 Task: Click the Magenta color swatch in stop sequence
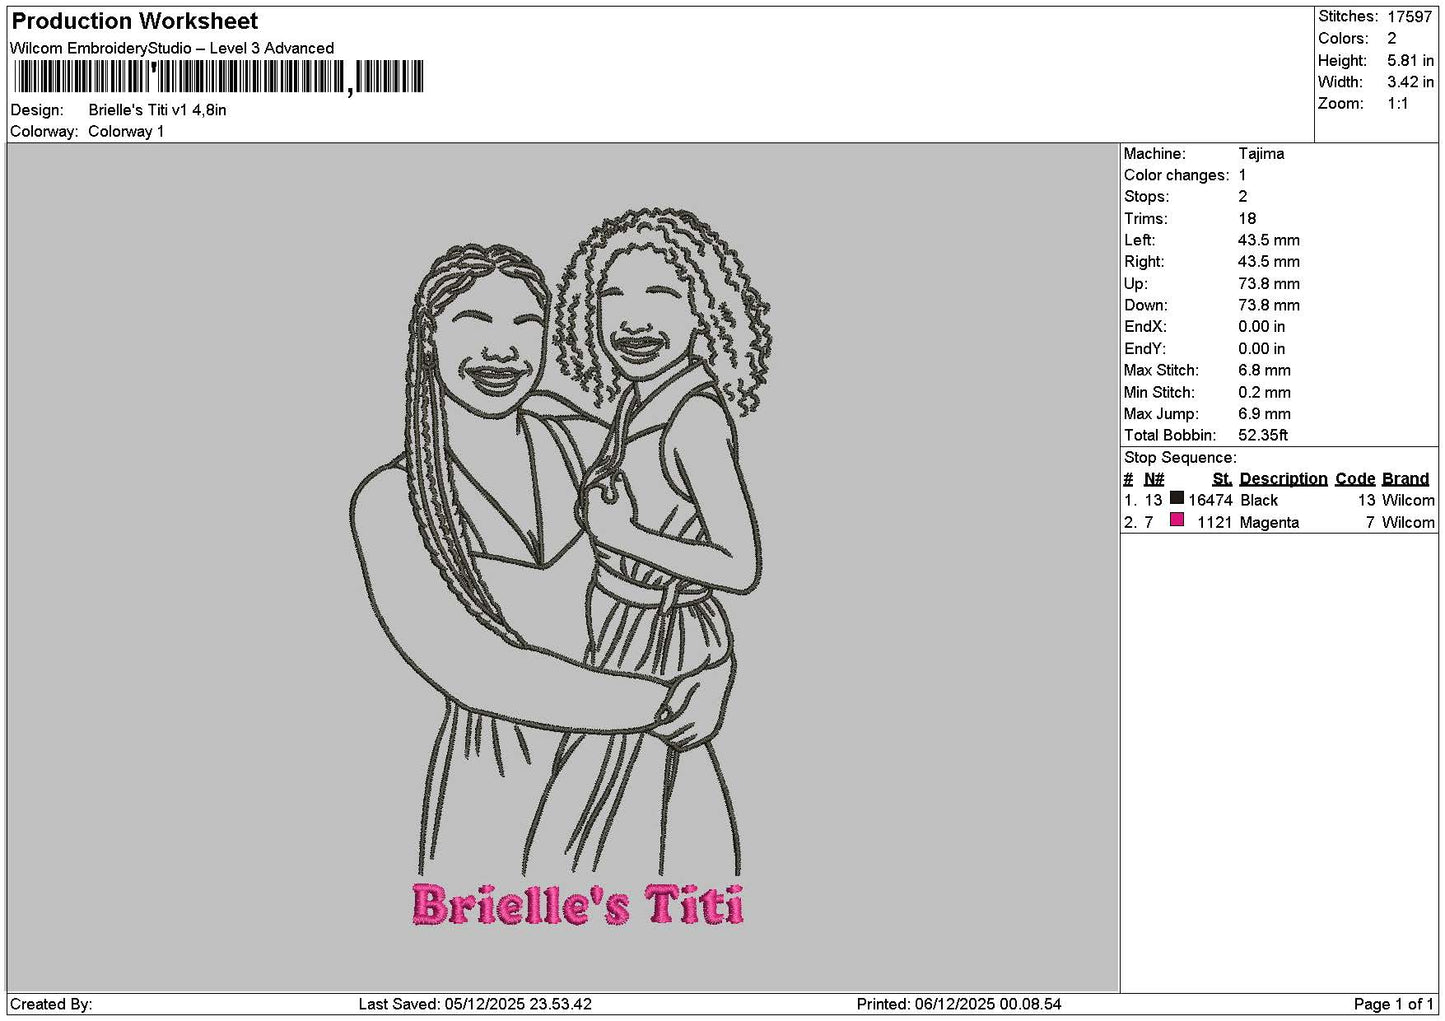(1177, 520)
